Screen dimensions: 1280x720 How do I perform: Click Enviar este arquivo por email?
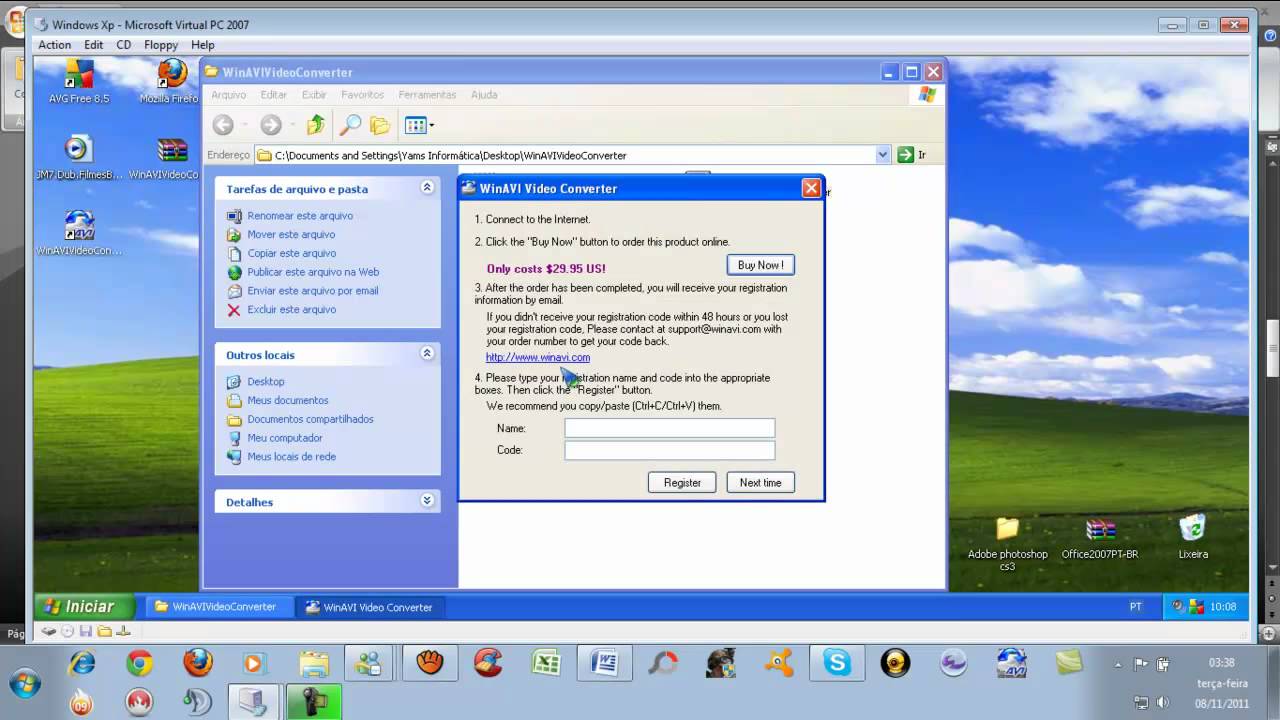click(313, 291)
